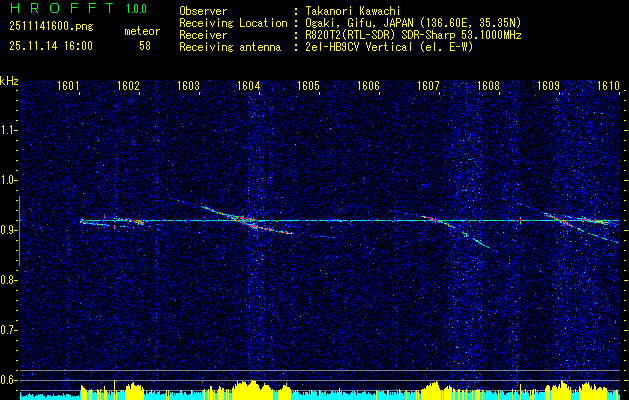Click the 2el-HB9CV Vertical antenna text
Image resolution: width=629 pixels, height=400 pixels.
coord(390,47)
